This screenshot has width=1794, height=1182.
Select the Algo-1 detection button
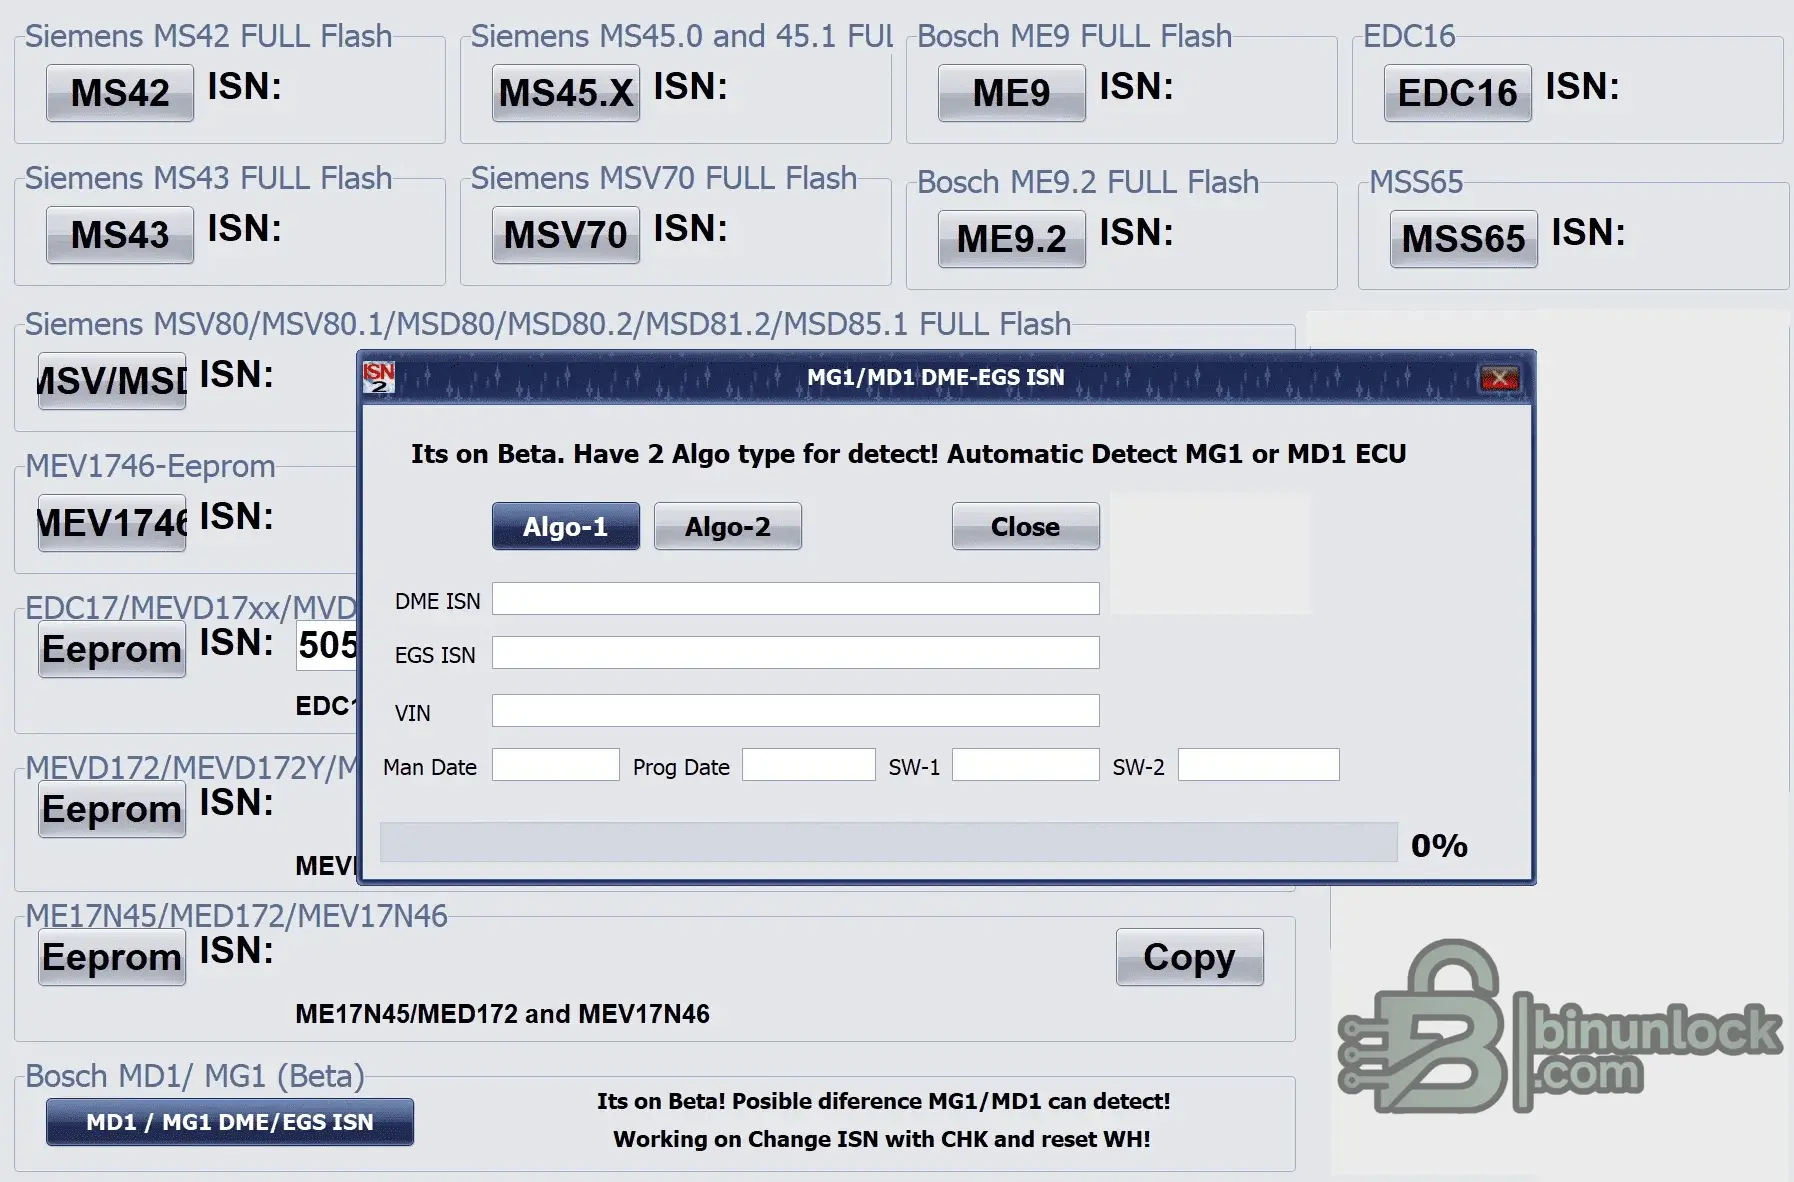(566, 526)
